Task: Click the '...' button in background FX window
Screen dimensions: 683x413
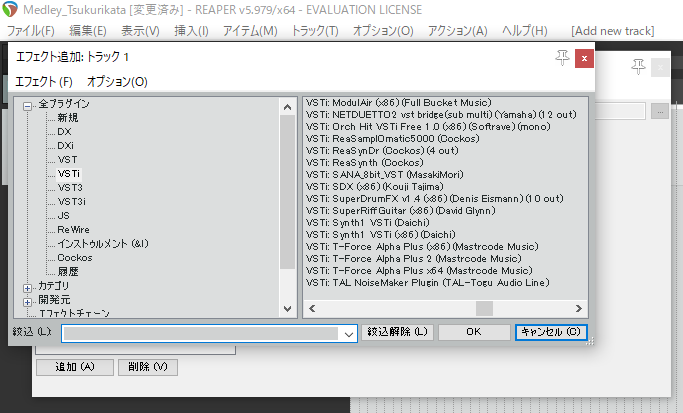Action: [660, 112]
